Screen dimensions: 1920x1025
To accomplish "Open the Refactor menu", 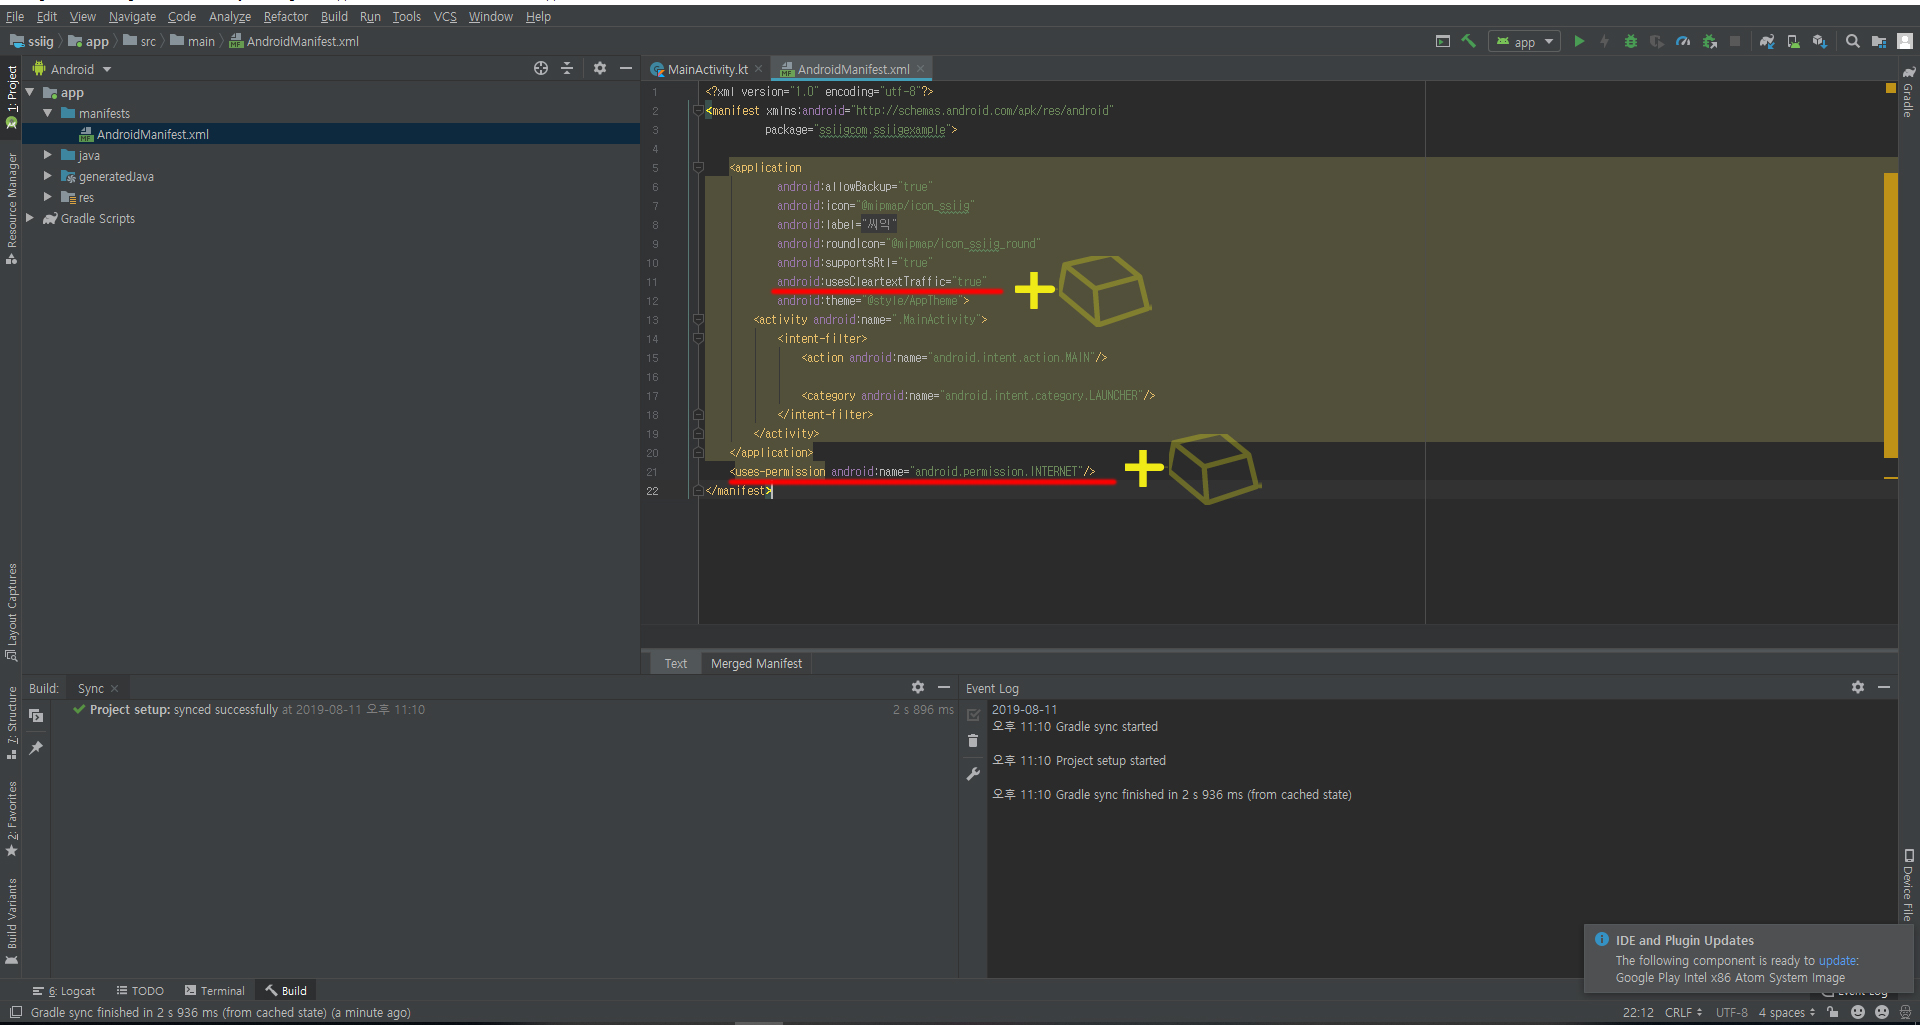I will pyautogui.click(x=285, y=16).
